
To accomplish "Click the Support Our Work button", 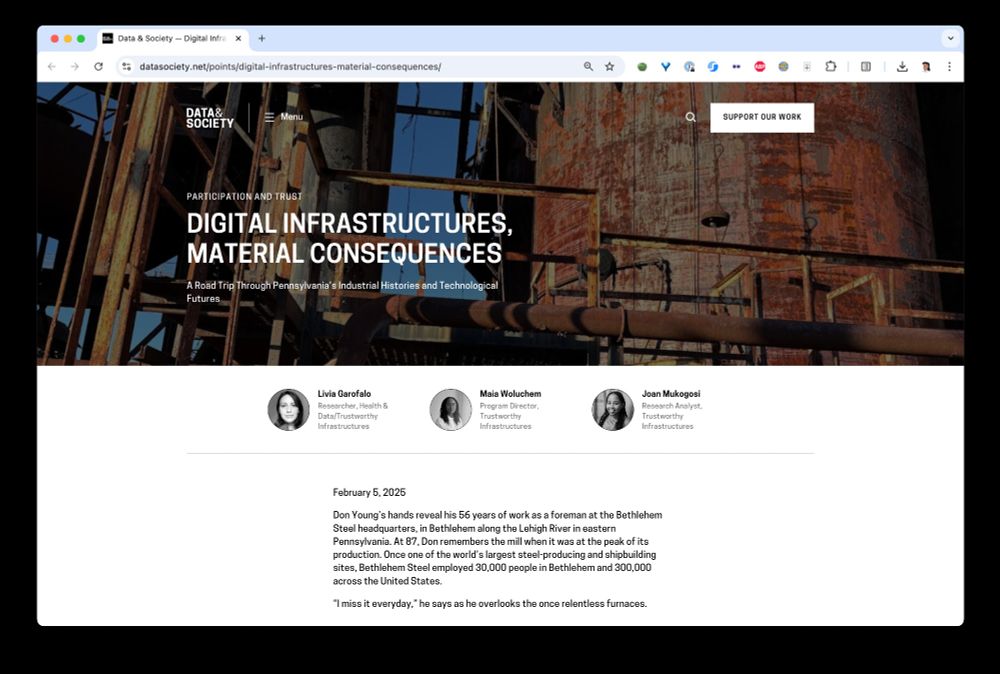I will click(762, 117).
